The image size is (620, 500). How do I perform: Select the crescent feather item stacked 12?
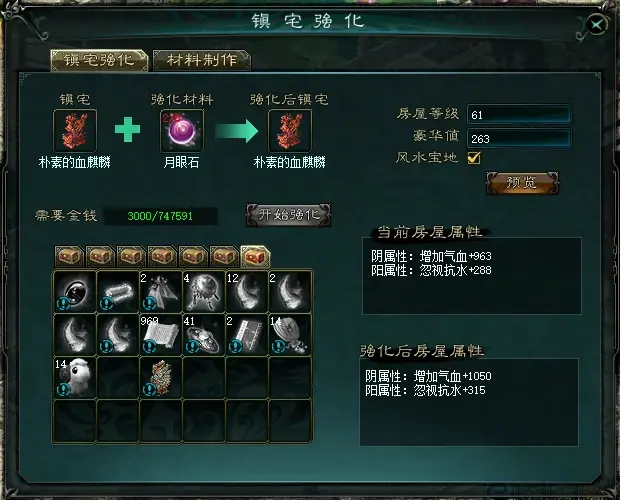(x=247, y=291)
